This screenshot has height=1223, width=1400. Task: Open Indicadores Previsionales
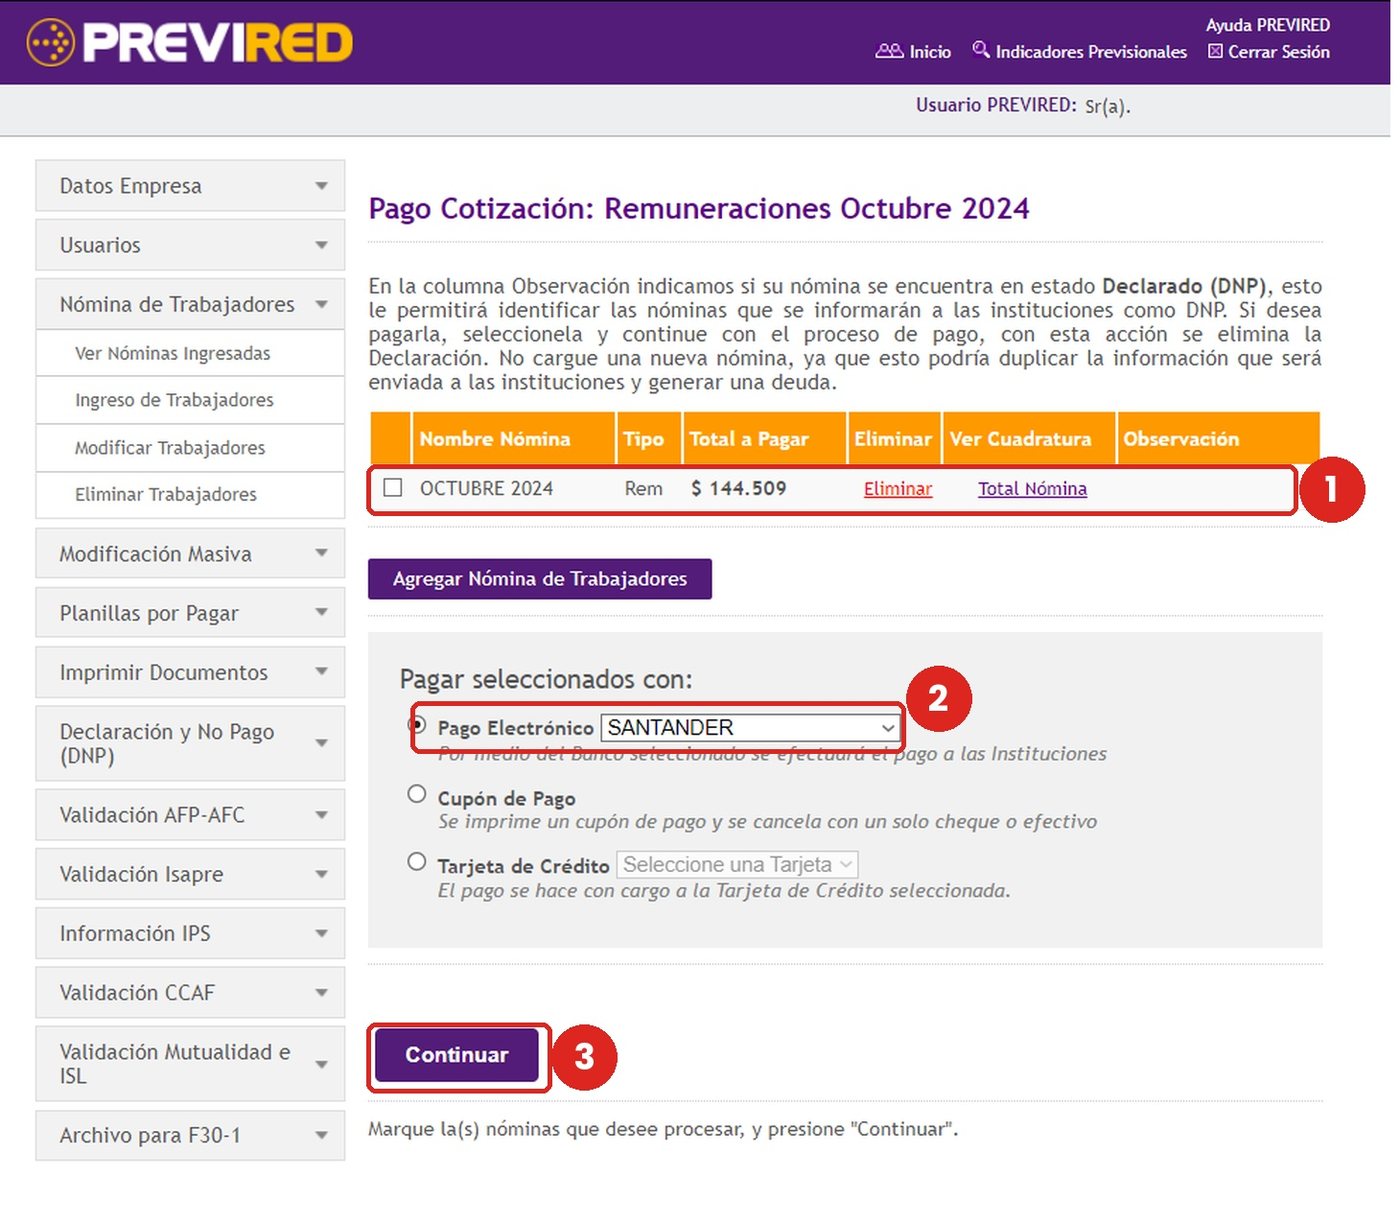1091,52
